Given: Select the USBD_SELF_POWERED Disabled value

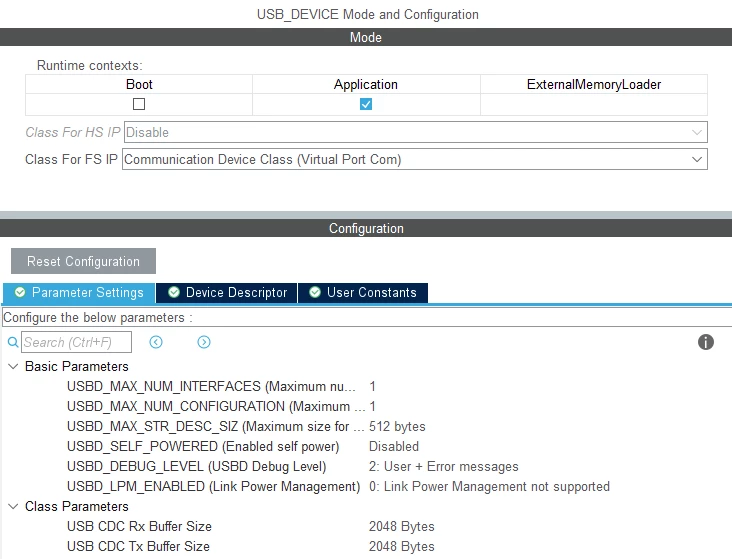Looking at the screenshot, I should 394,446.
